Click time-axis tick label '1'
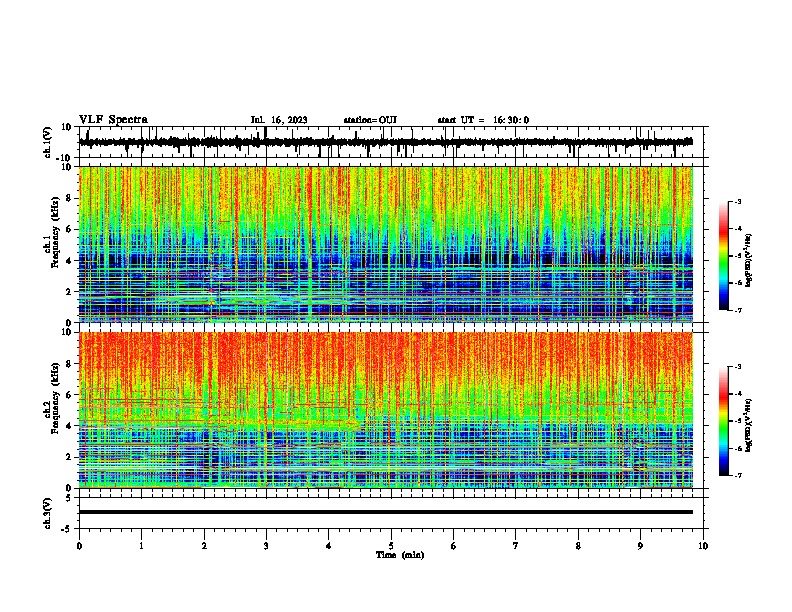792x612 pixels. 141,546
